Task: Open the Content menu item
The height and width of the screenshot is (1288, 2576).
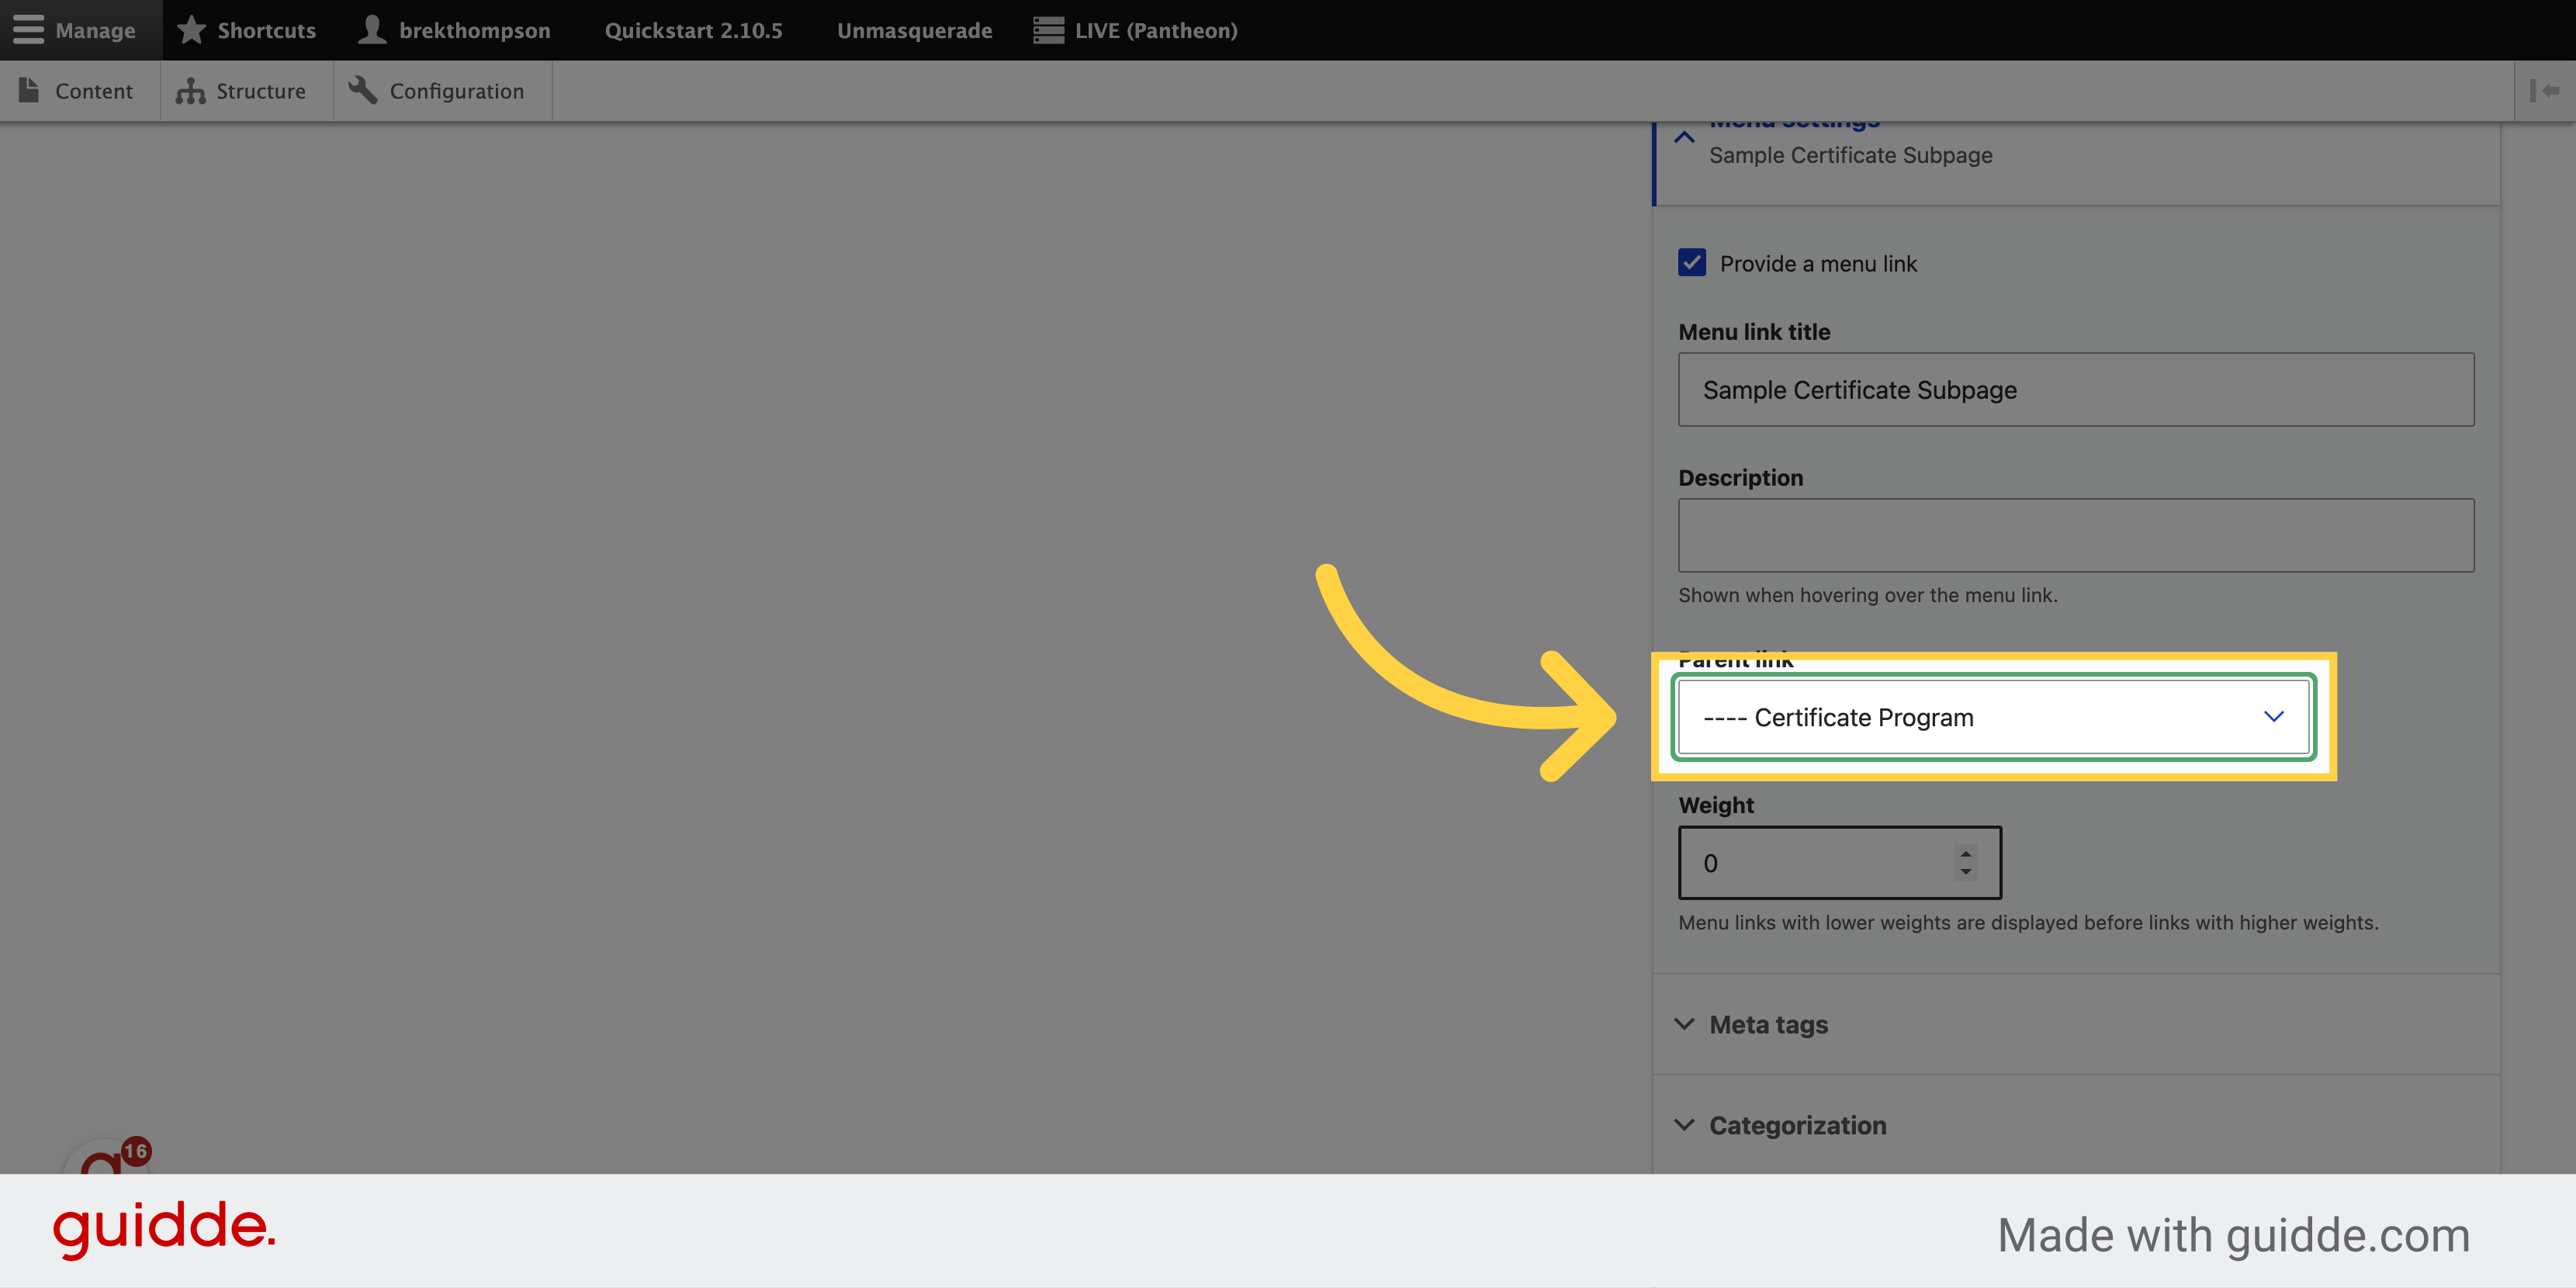Action: pos(94,90)
